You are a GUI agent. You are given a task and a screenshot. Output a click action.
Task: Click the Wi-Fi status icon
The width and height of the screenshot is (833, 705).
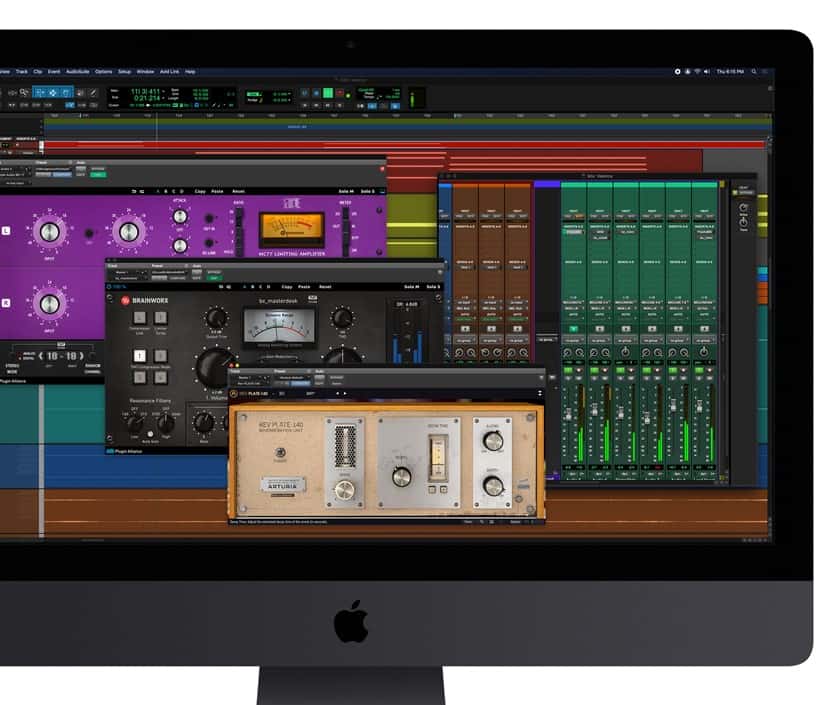coord(697,71)
